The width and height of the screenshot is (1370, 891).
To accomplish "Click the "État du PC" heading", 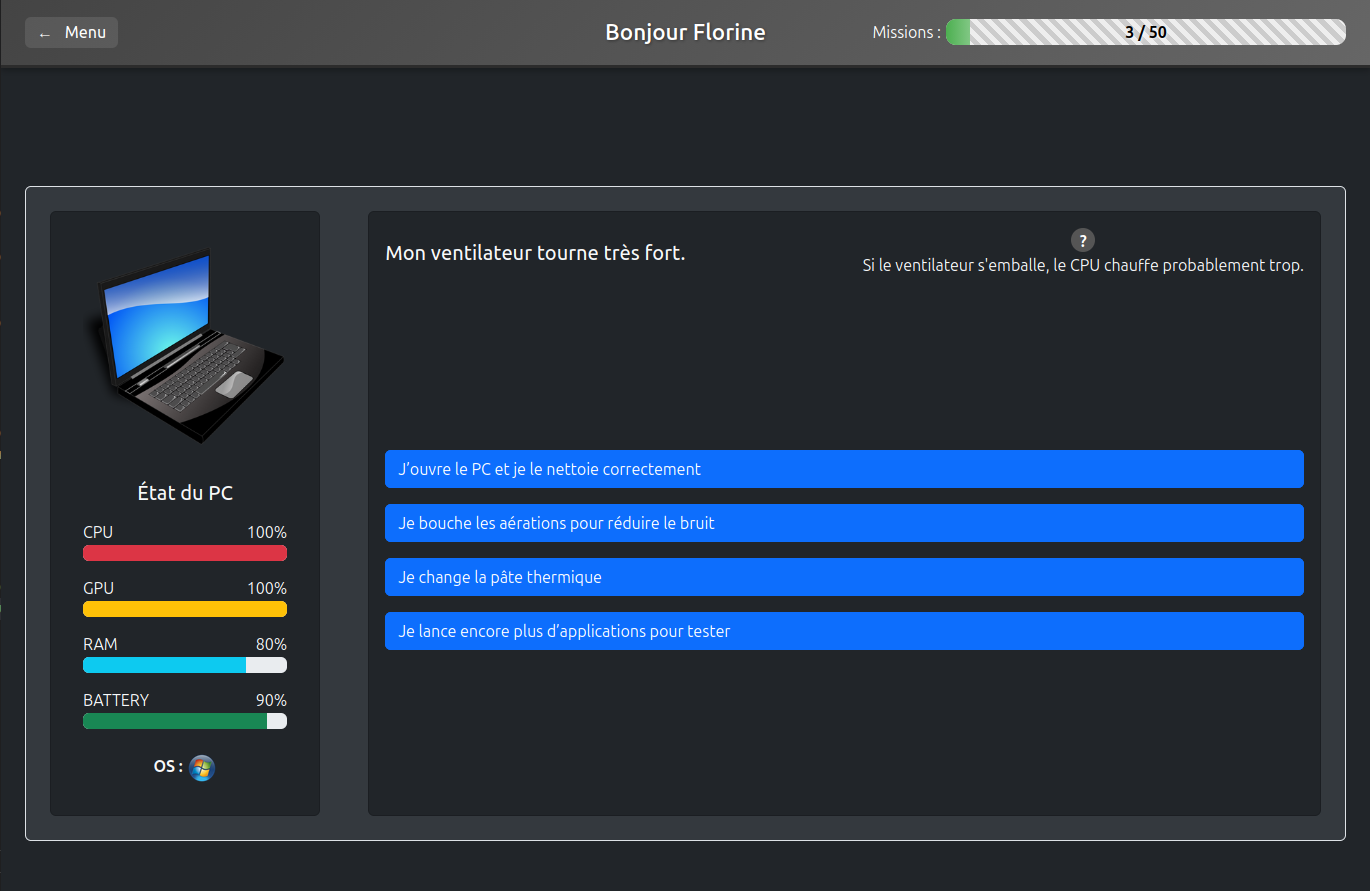I will point(185,493).
